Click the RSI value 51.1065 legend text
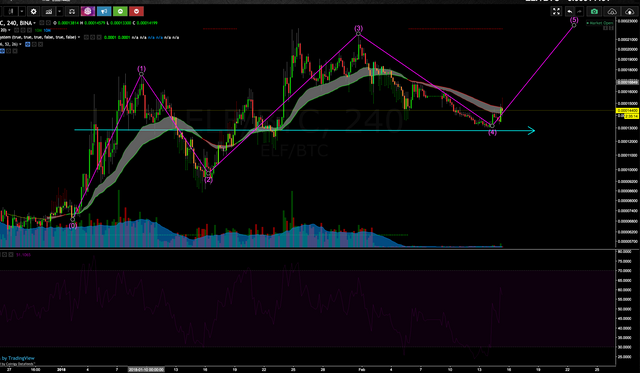This screenshot has height=373, width=640. [x=23, y=255]
